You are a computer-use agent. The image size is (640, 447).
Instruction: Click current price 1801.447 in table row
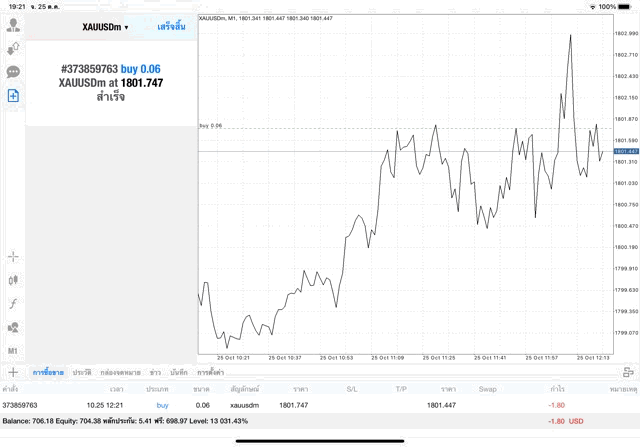coord(441,405)
